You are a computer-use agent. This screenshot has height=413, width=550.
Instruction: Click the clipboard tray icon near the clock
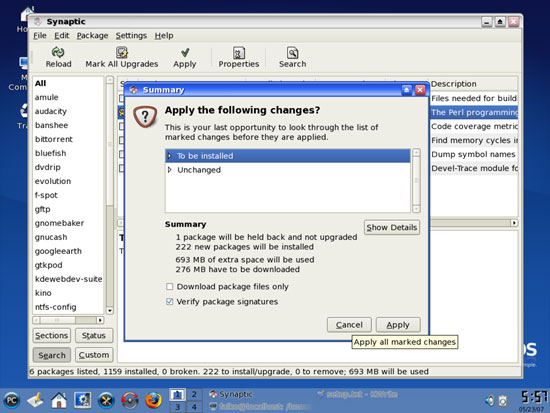[x=503, y=400]
